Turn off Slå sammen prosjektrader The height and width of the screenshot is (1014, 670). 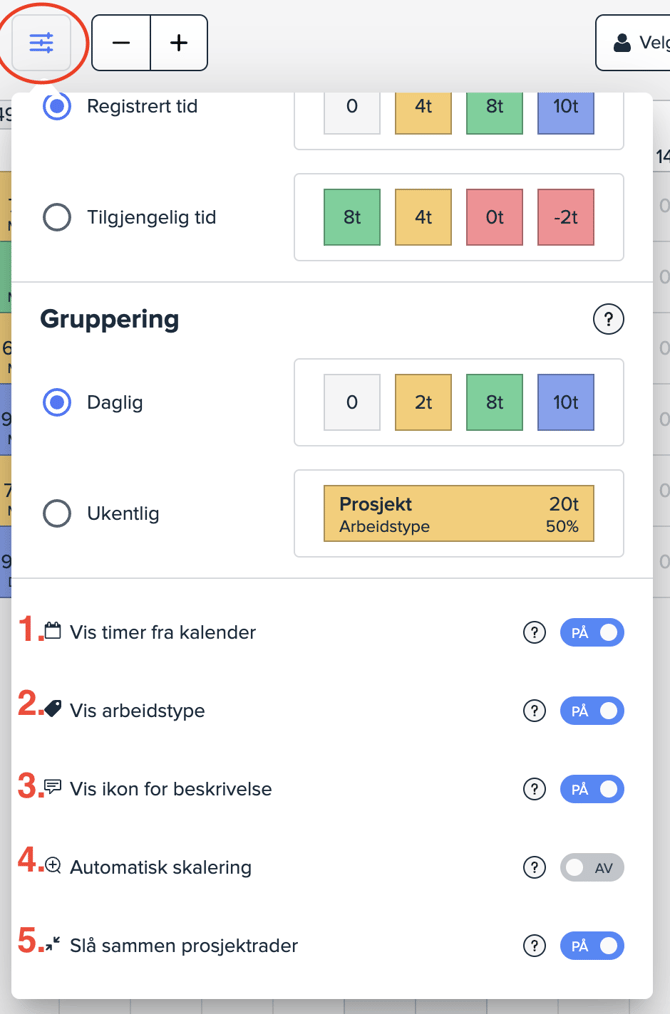coord(592,945)
